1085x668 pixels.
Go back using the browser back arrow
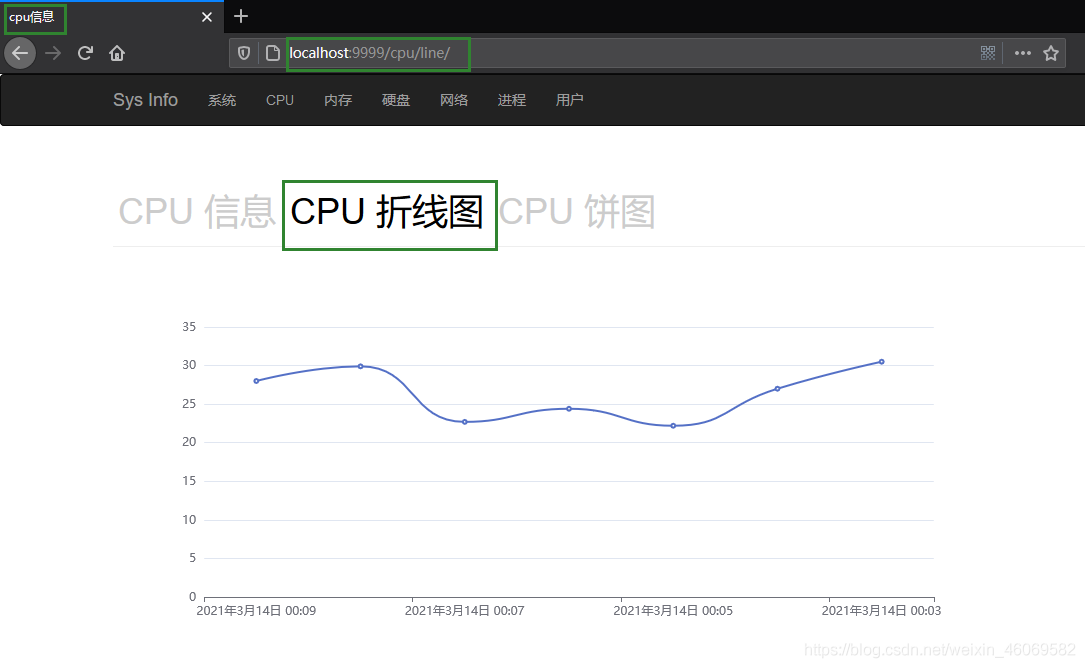point(20,53)
